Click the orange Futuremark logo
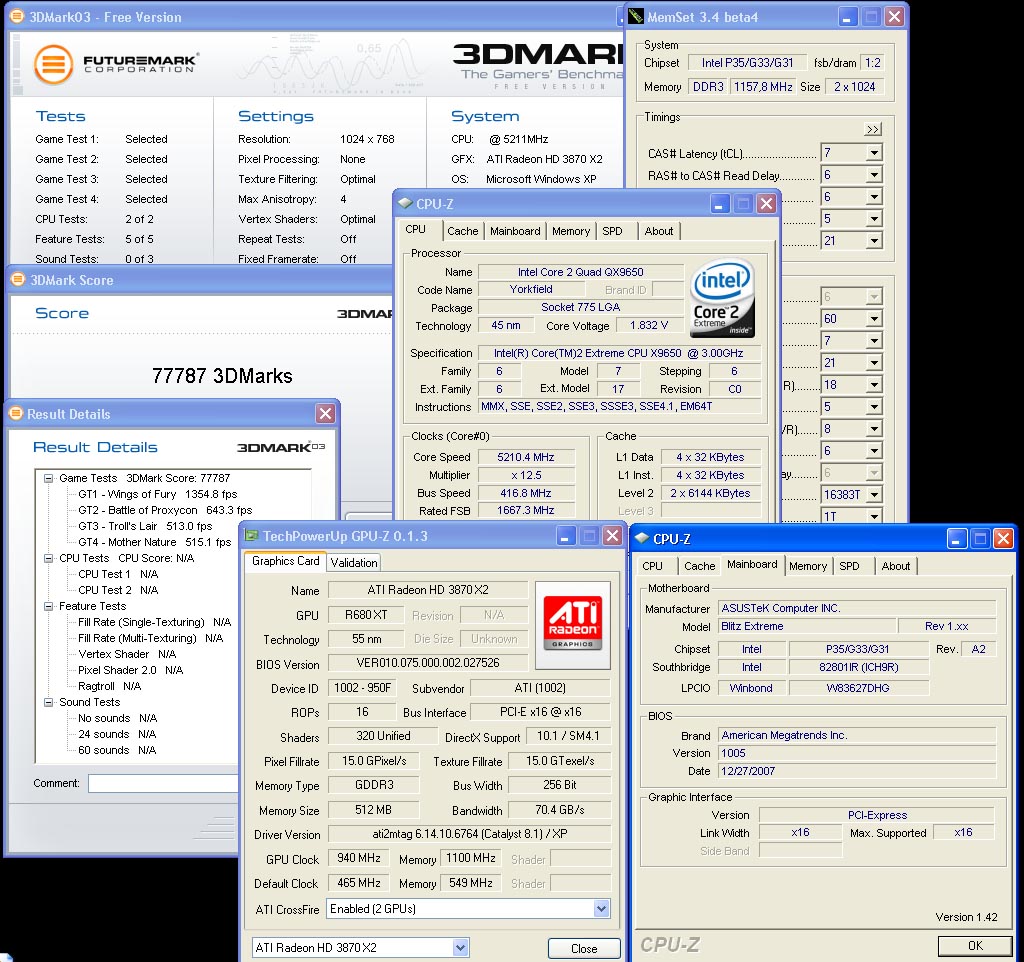This screenshot has width=1024, height=962. click(54, 64)
